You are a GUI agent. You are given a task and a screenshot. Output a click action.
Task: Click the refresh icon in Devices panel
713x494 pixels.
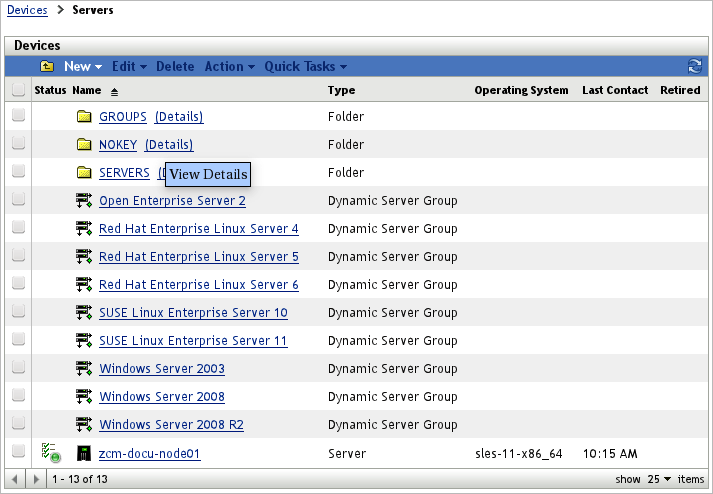(694, 67)
